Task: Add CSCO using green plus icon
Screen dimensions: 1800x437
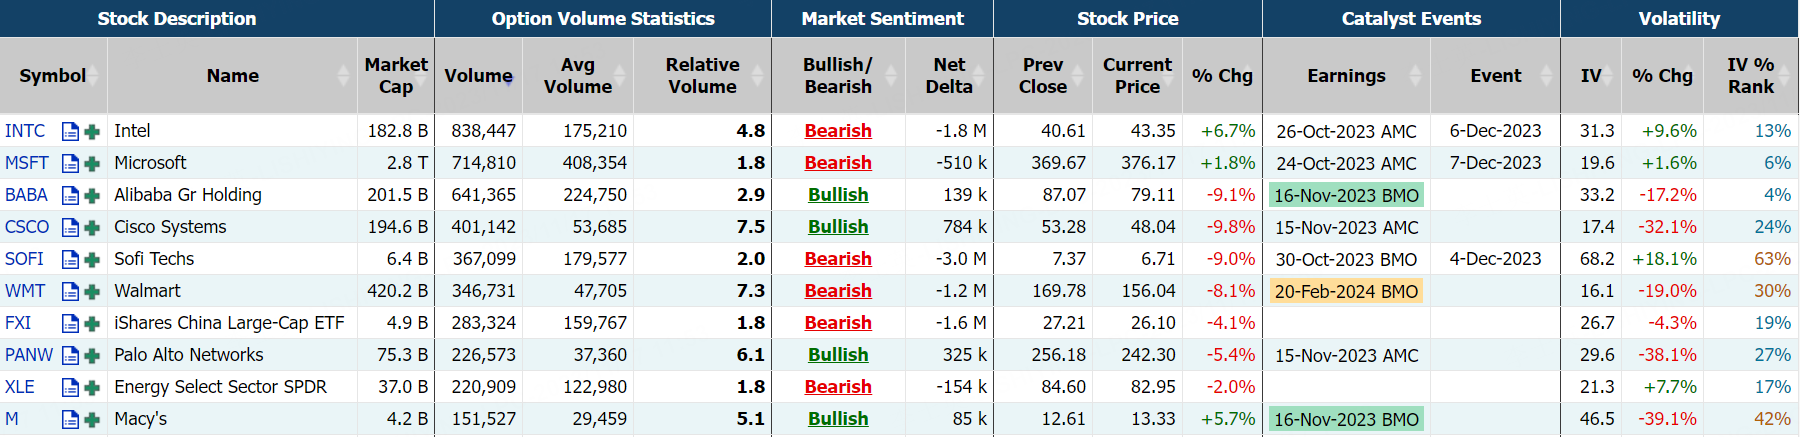Action: pyautogui.click(x=92, y=228)
